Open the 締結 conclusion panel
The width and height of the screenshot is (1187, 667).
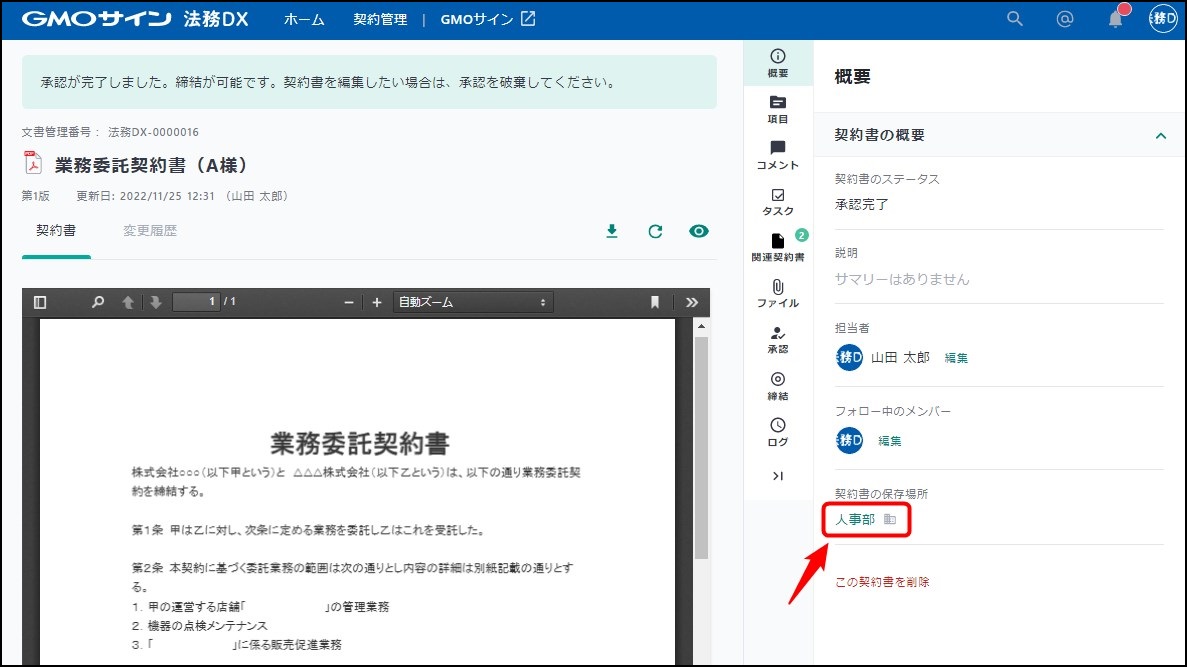777,386
